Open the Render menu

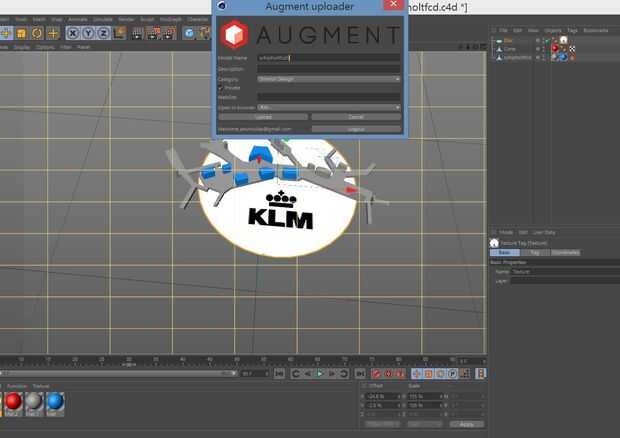[126, 19]
